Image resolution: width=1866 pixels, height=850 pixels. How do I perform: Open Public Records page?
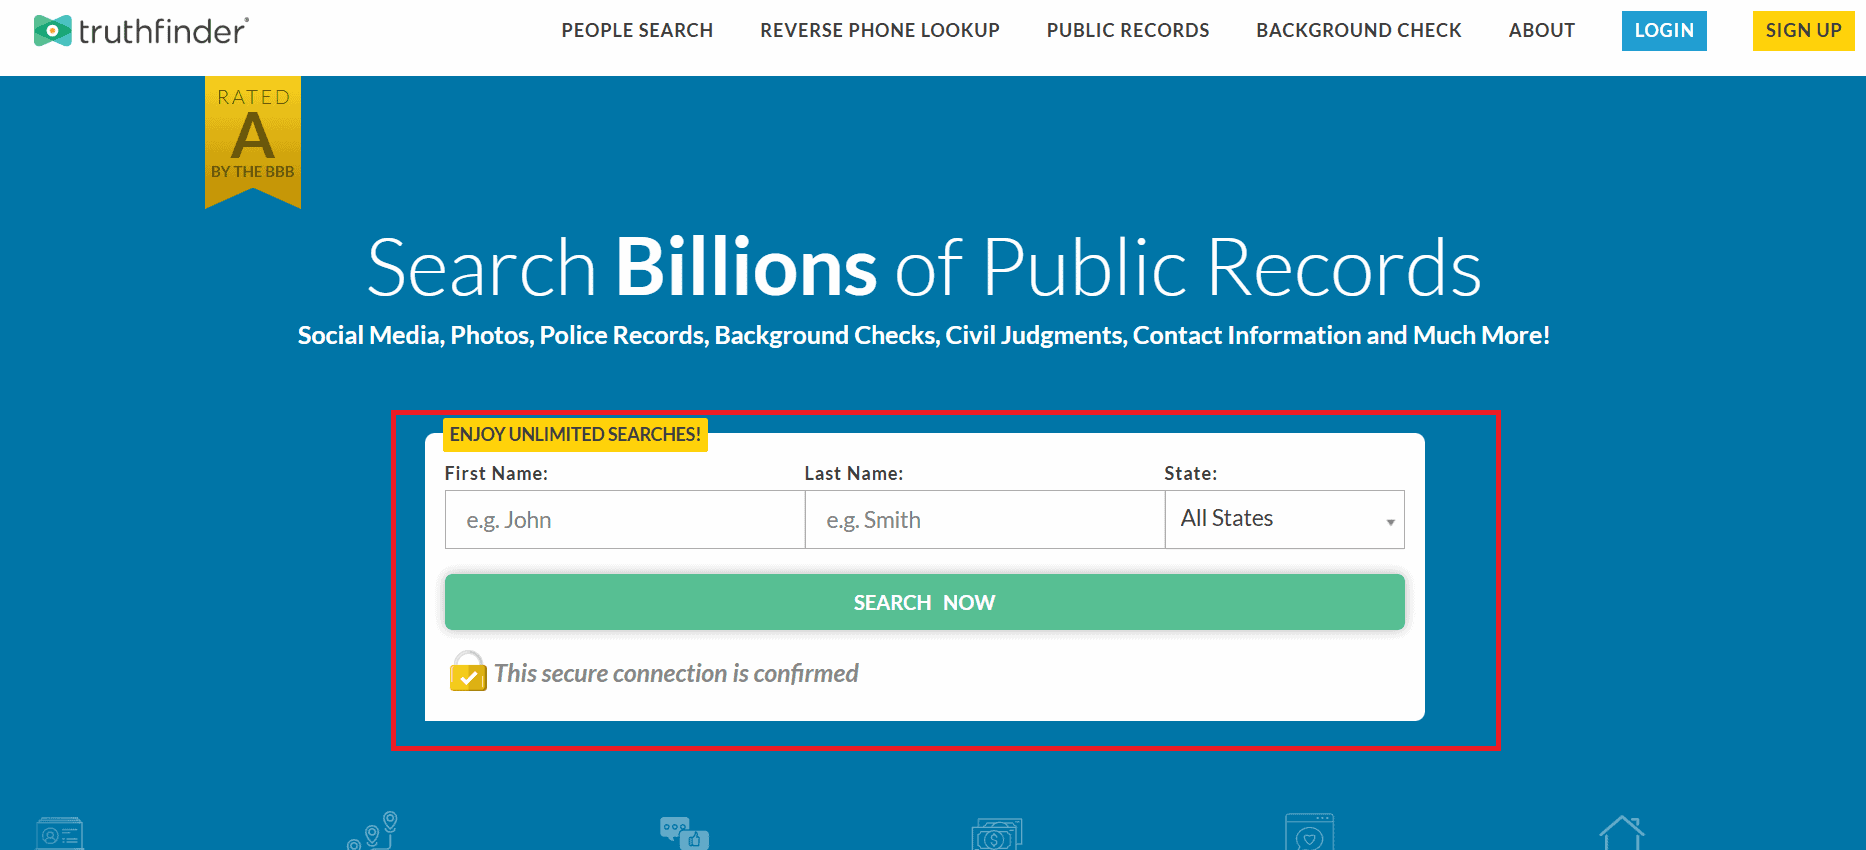coord(1128,30)
